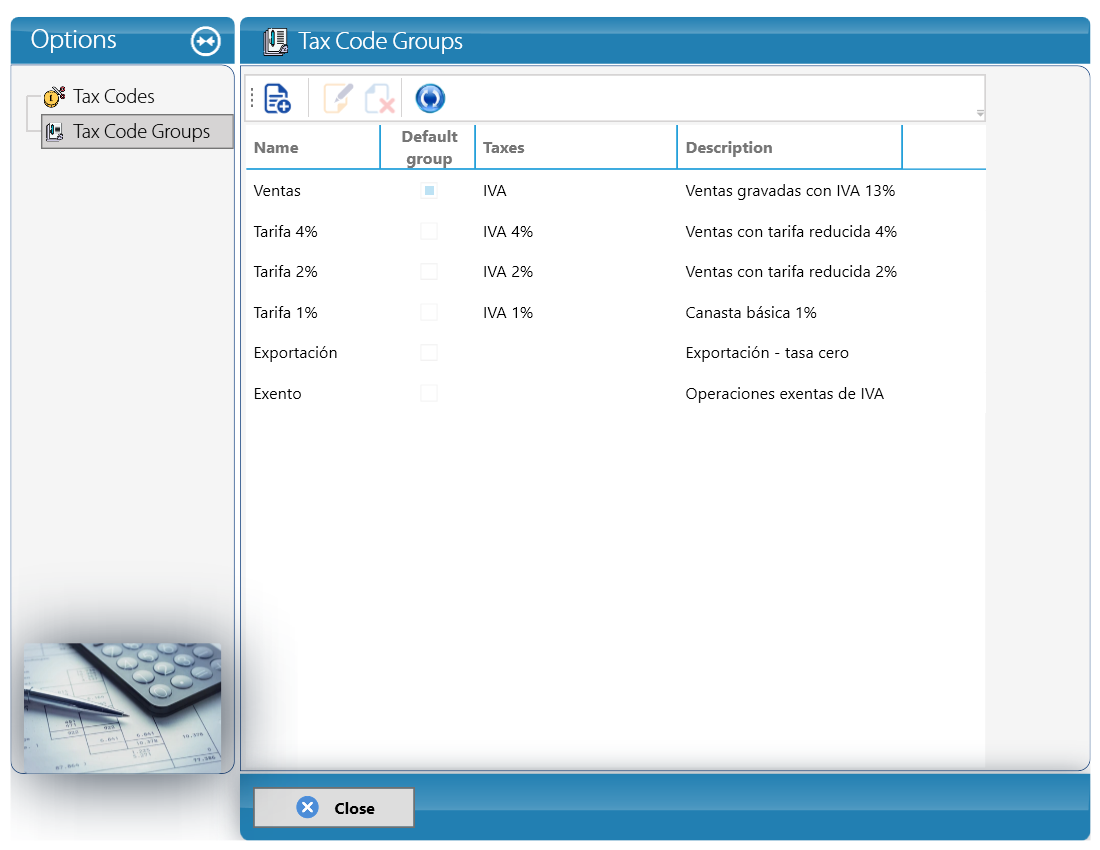The height and width of the screenshot is (850, 1100).
Task: Click the Tax Code Groups header icon
Action: coord(276,41)
